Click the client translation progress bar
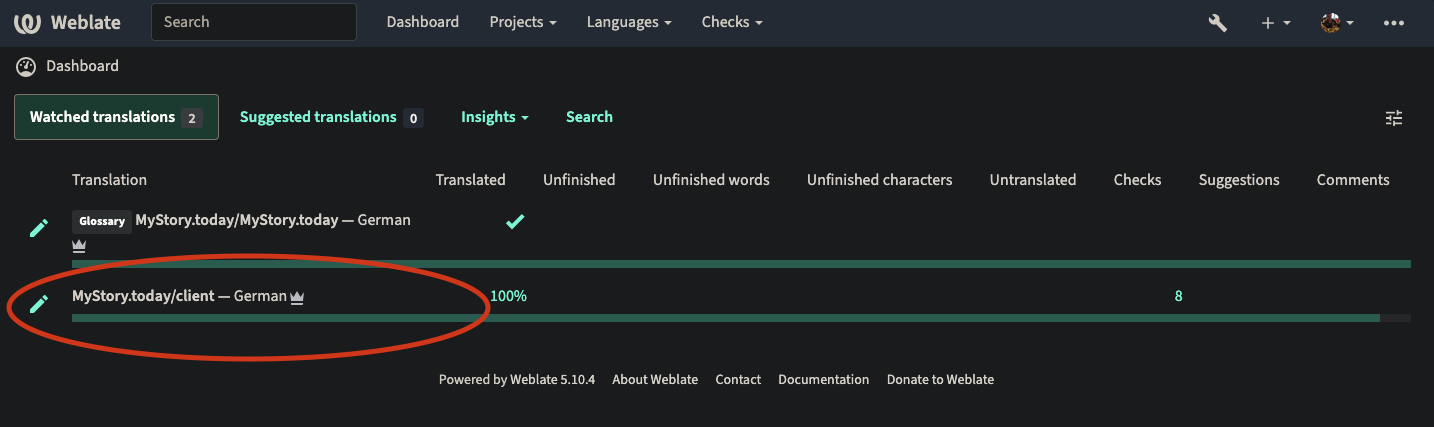 point(741,318)
